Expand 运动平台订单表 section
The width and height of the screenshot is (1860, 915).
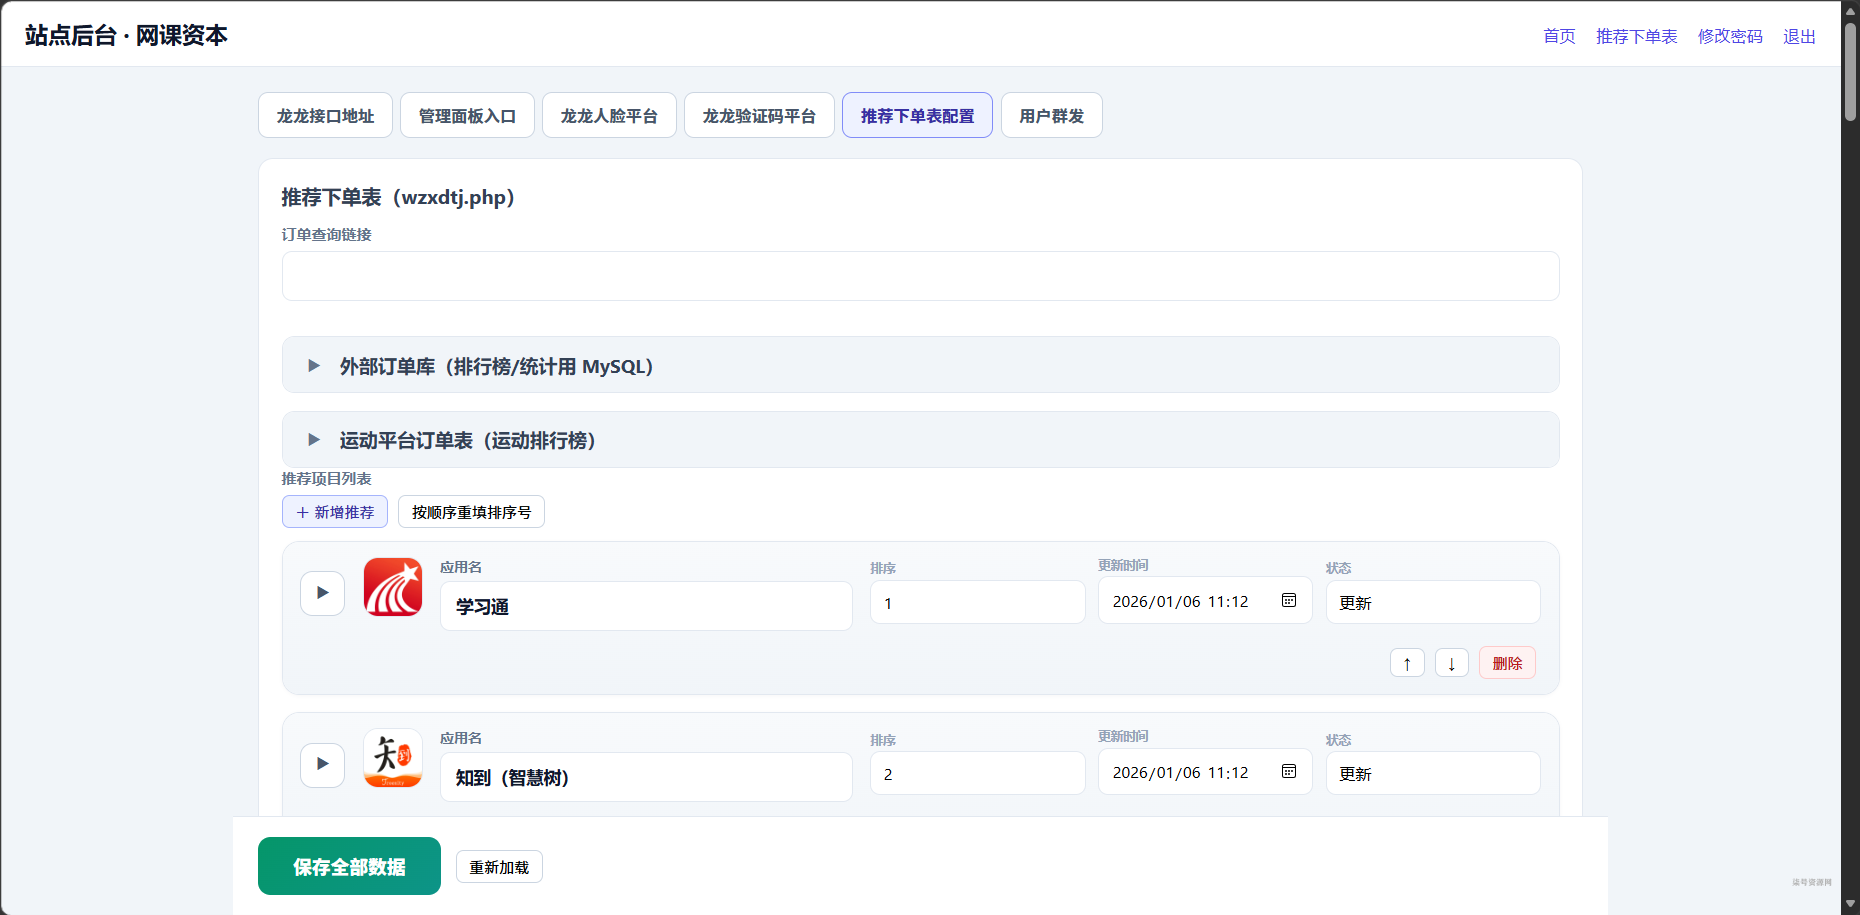point(920,440)
